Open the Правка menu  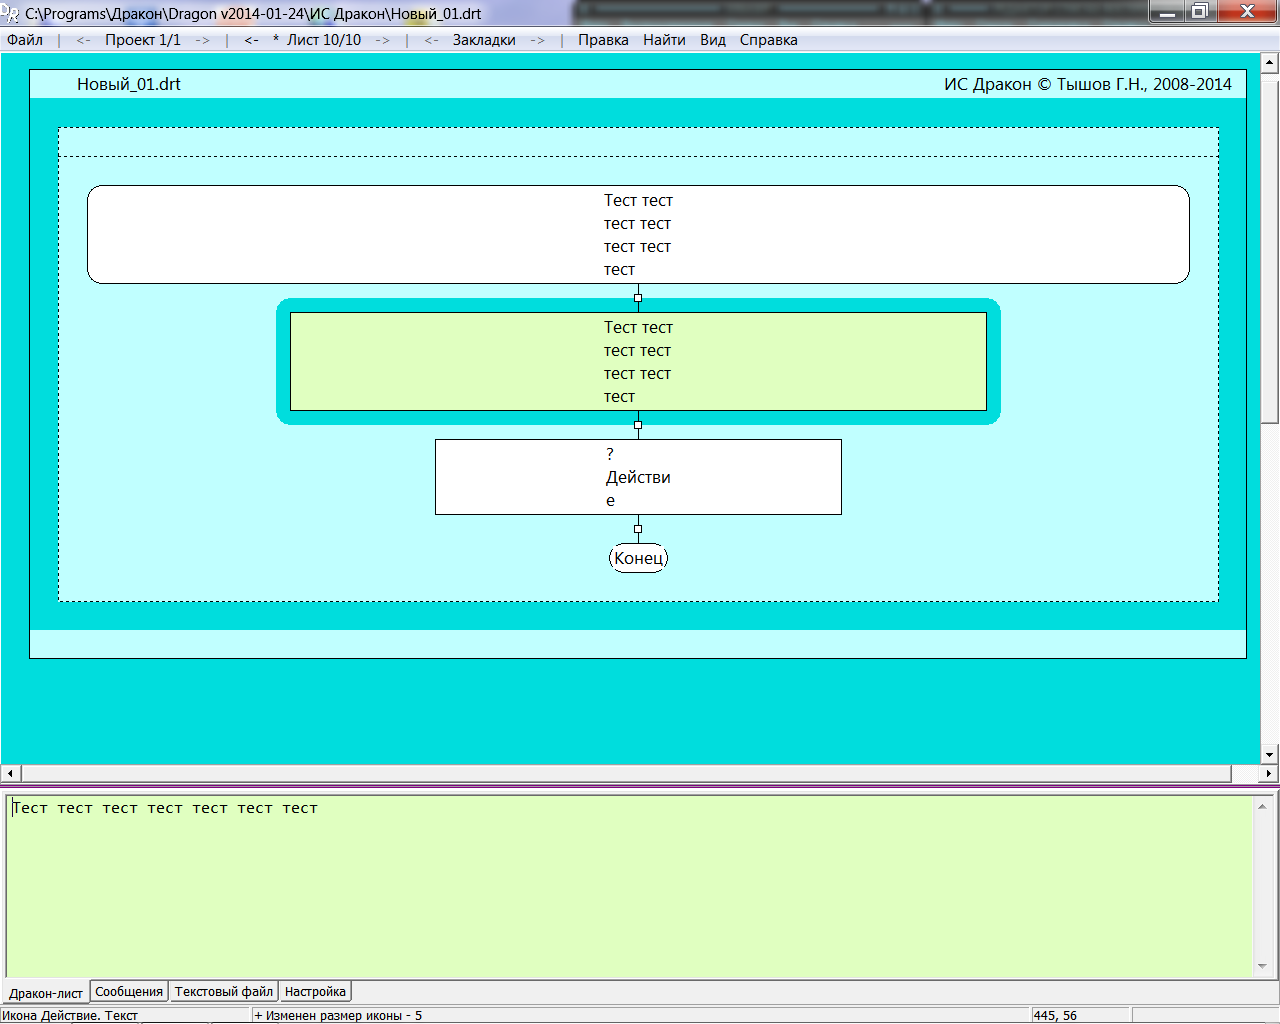point(603,40)
